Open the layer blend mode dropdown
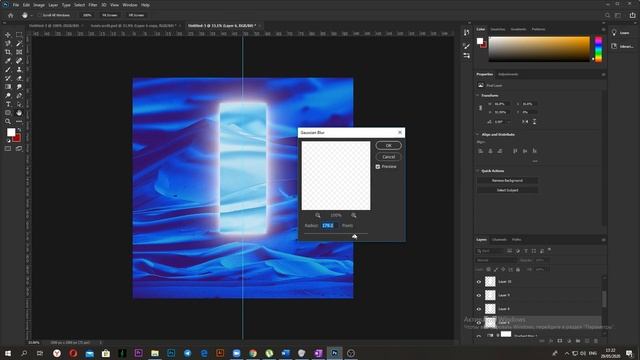This screenshot has width=640, height=360. 496,260
